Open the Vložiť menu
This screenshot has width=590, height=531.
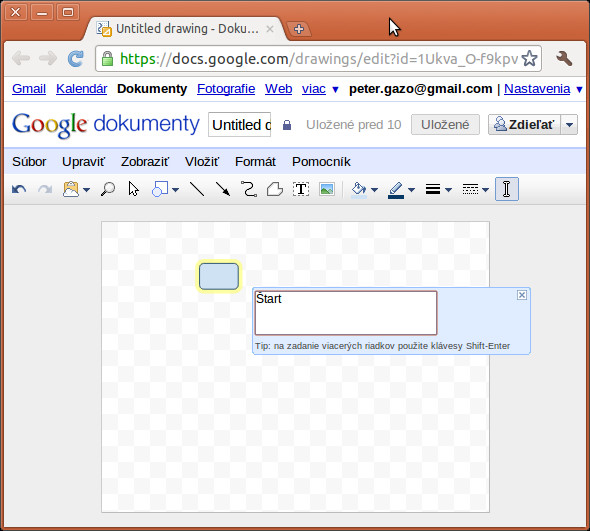202,162
